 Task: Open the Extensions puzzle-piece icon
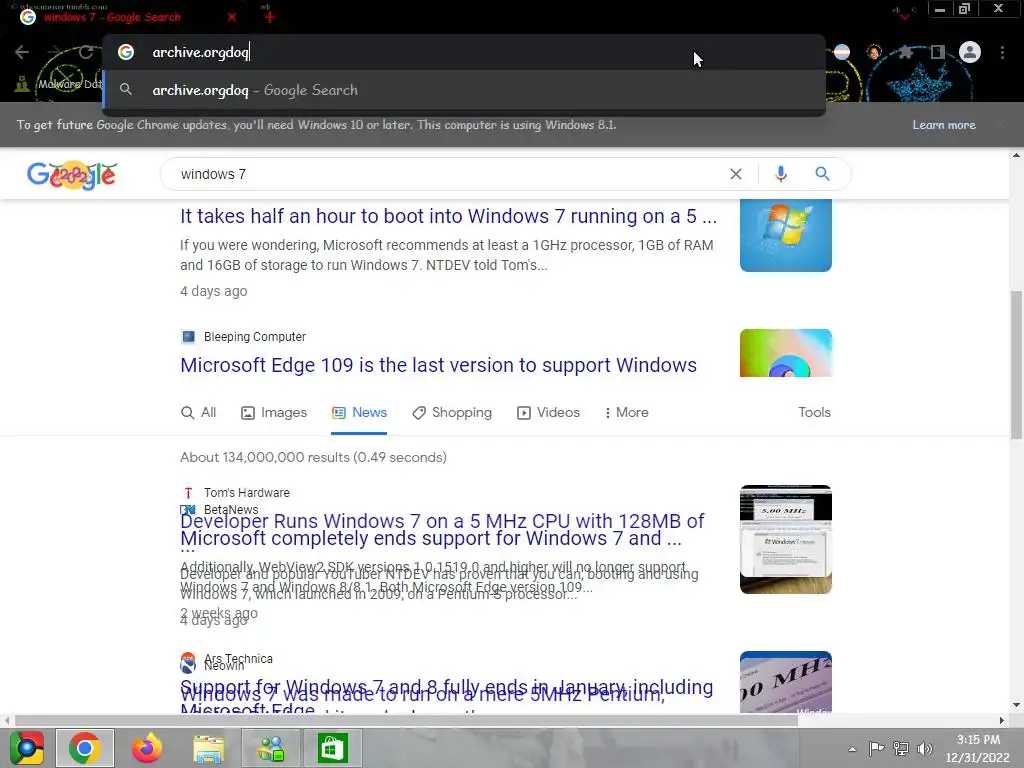pyautogui.click(x=905, y=52)
